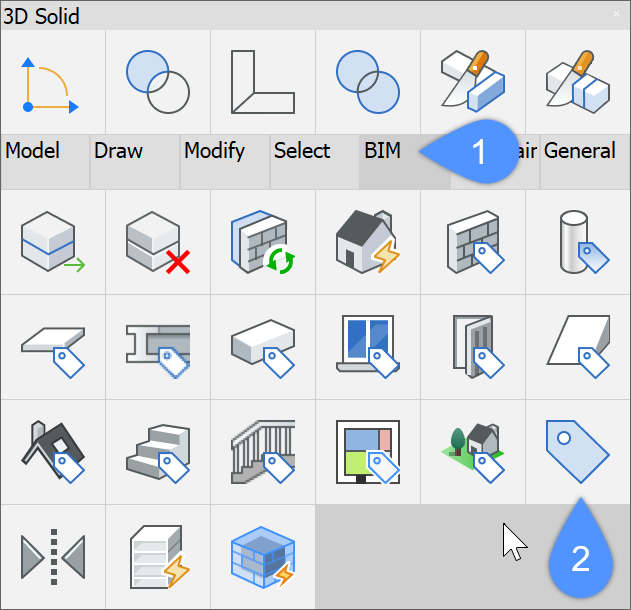Go to the Modify tab
Image resolution: width=631 pixels, height=610 pixels.
pos(214,152)
